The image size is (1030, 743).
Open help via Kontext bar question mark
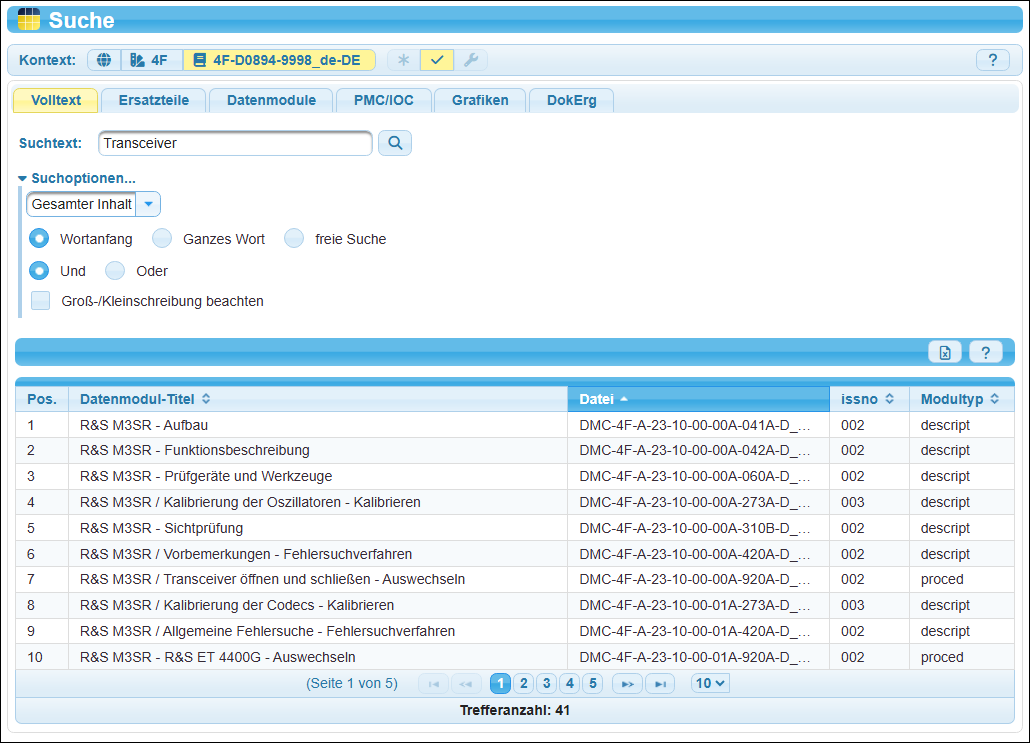click(993, 60)
